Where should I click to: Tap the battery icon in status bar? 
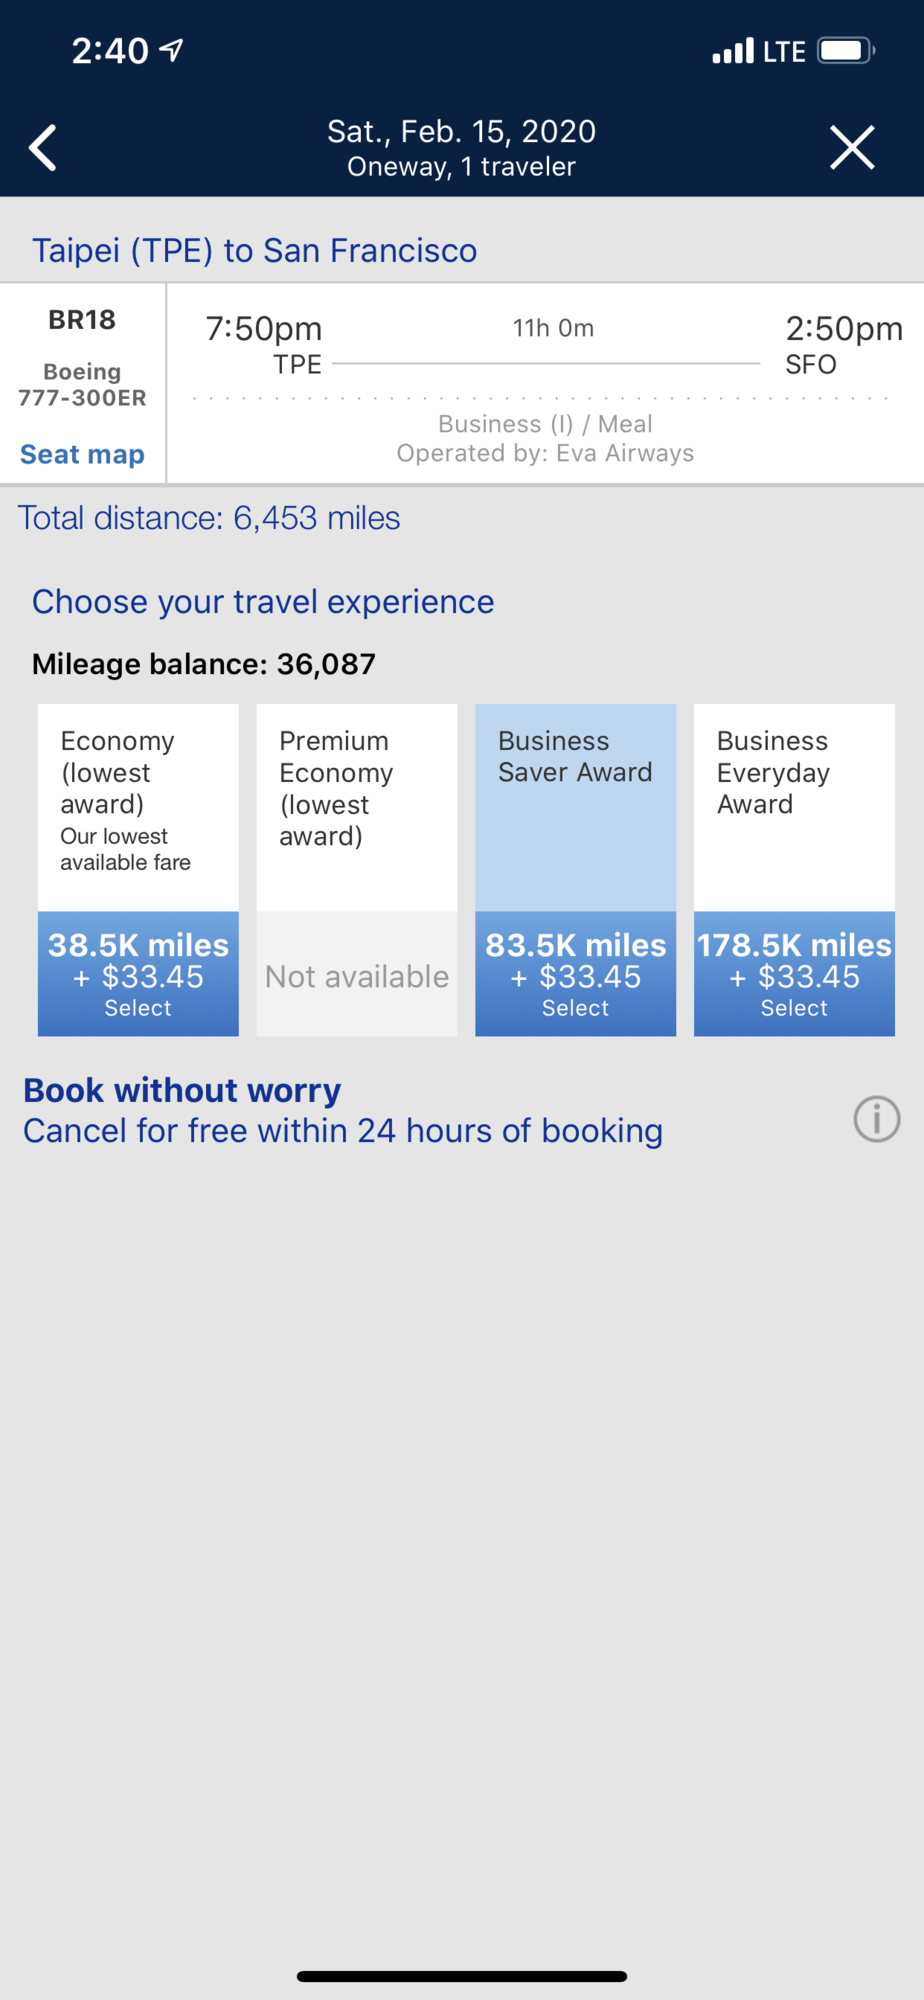(846, 50)
